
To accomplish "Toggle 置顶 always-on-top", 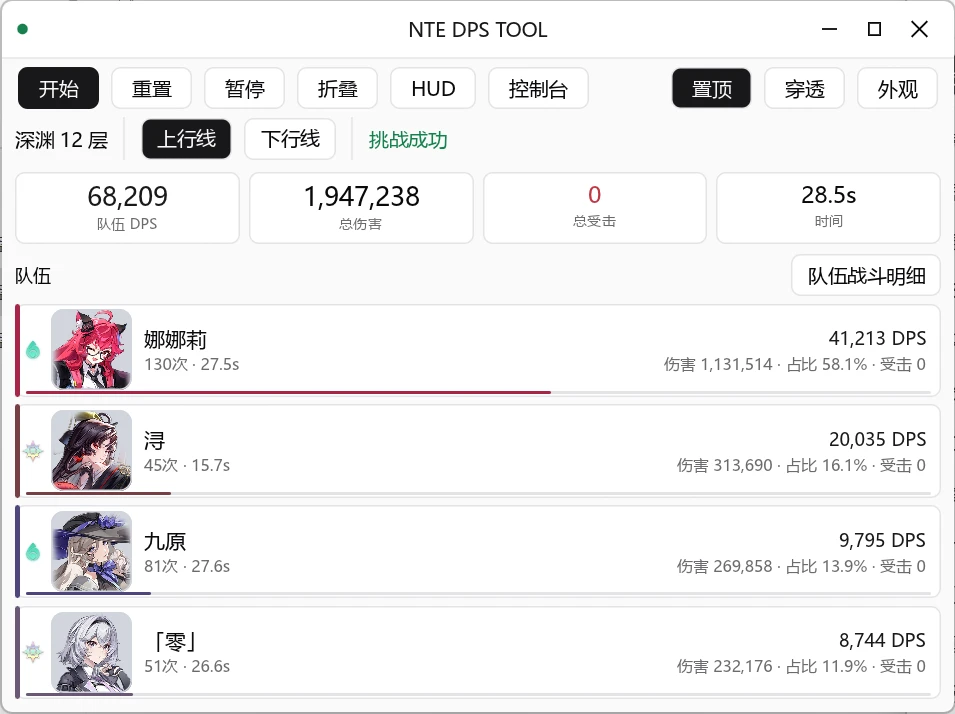I will click(711, 88).
